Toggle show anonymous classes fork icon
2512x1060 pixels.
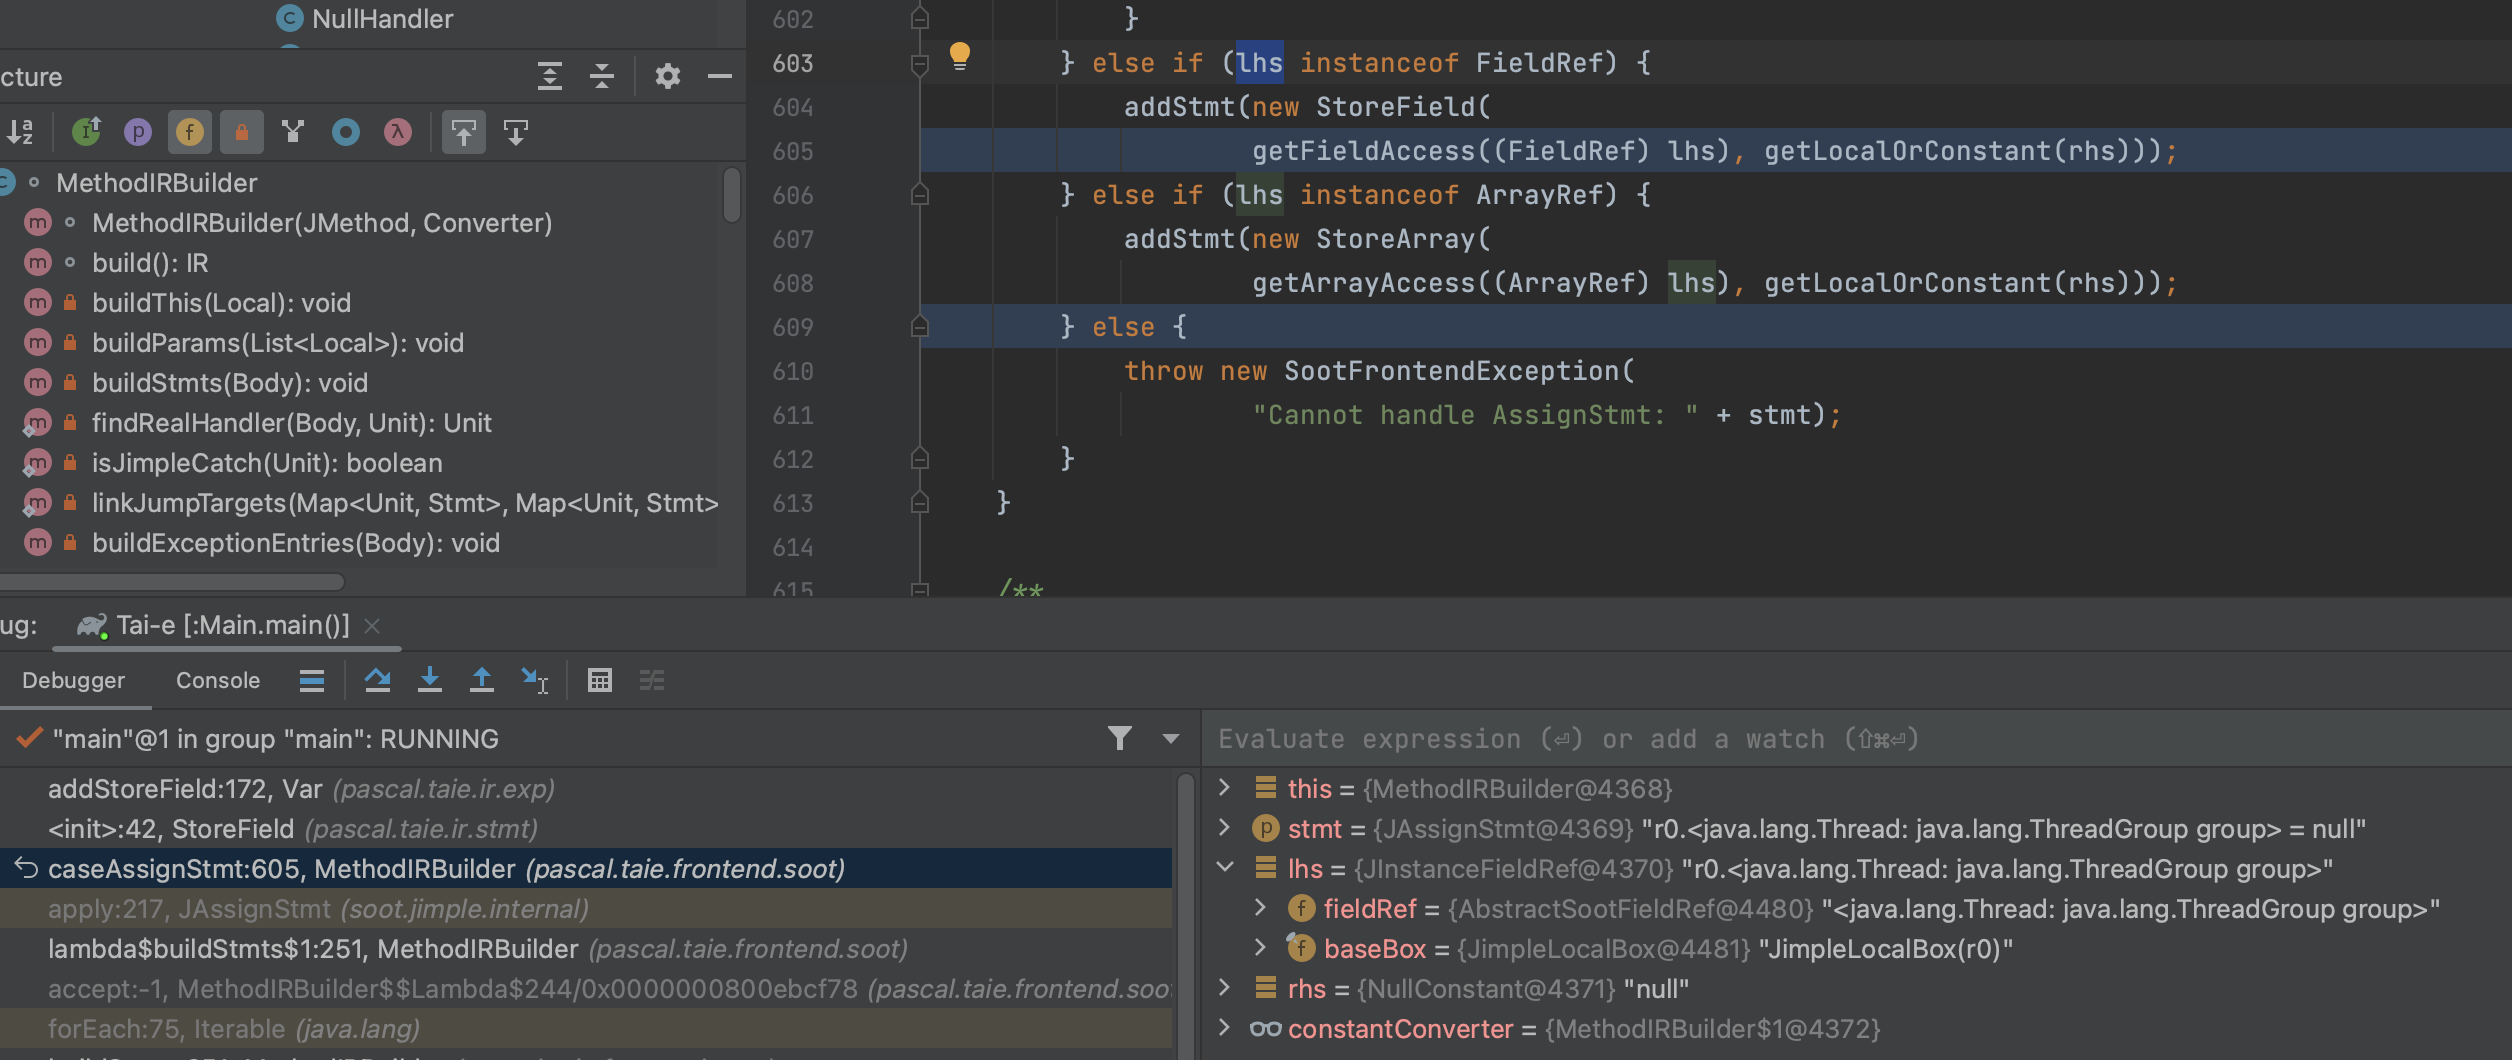pos(293,132)
